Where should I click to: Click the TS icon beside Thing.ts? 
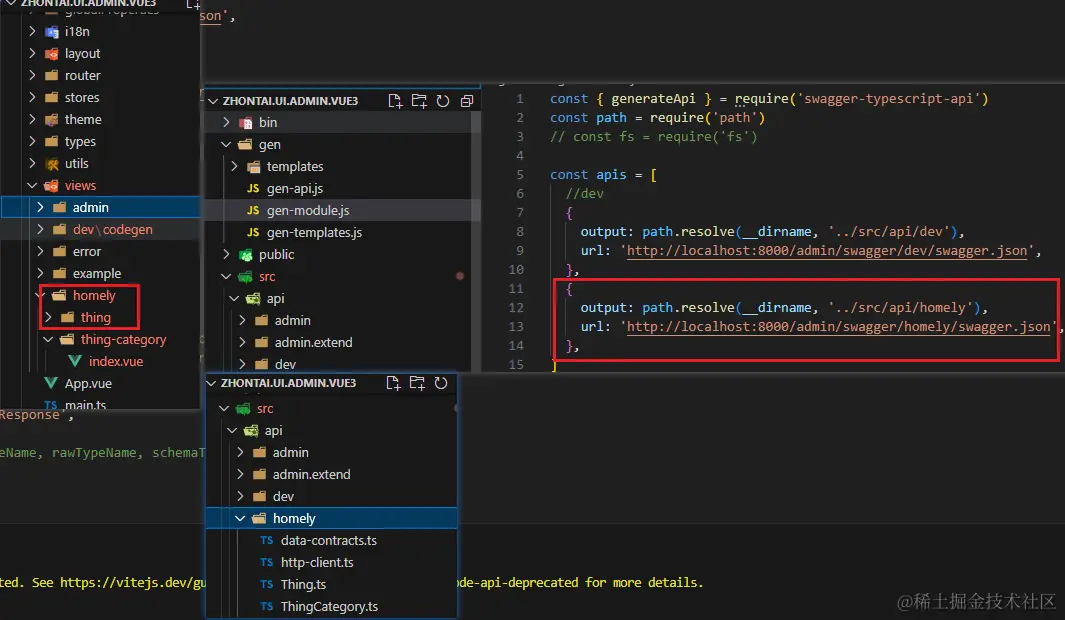click(267, 584)
